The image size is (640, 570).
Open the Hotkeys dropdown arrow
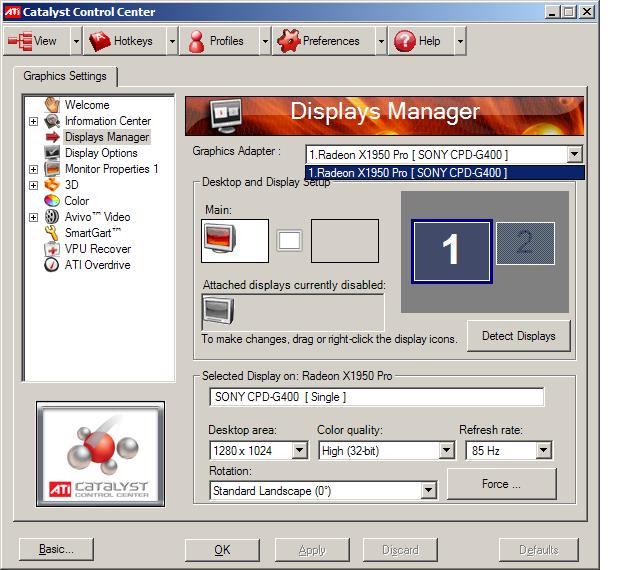tap(172, 41)
